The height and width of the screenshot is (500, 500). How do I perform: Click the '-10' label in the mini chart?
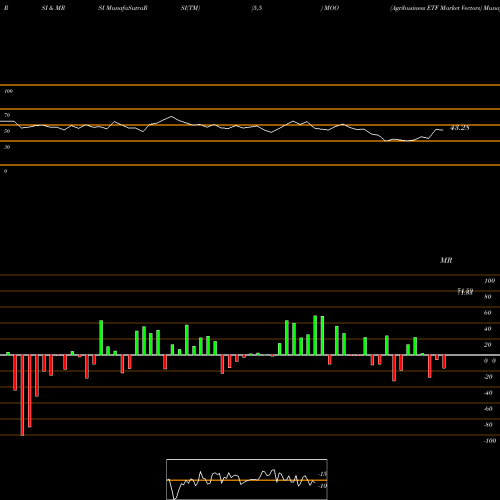[x=323, y=486]
